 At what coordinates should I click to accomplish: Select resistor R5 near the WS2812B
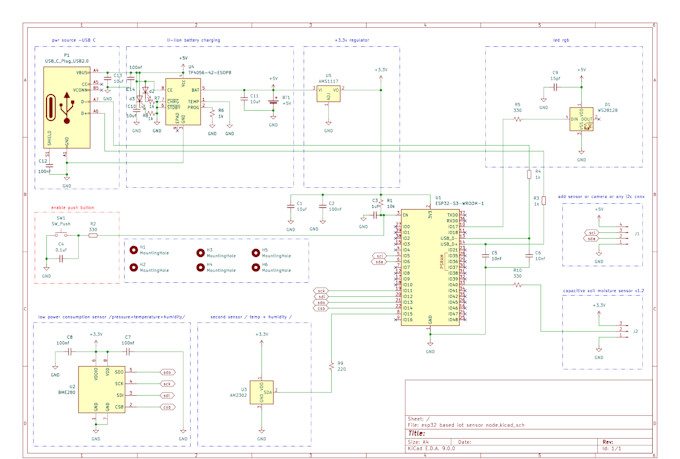tap(517, 119)
